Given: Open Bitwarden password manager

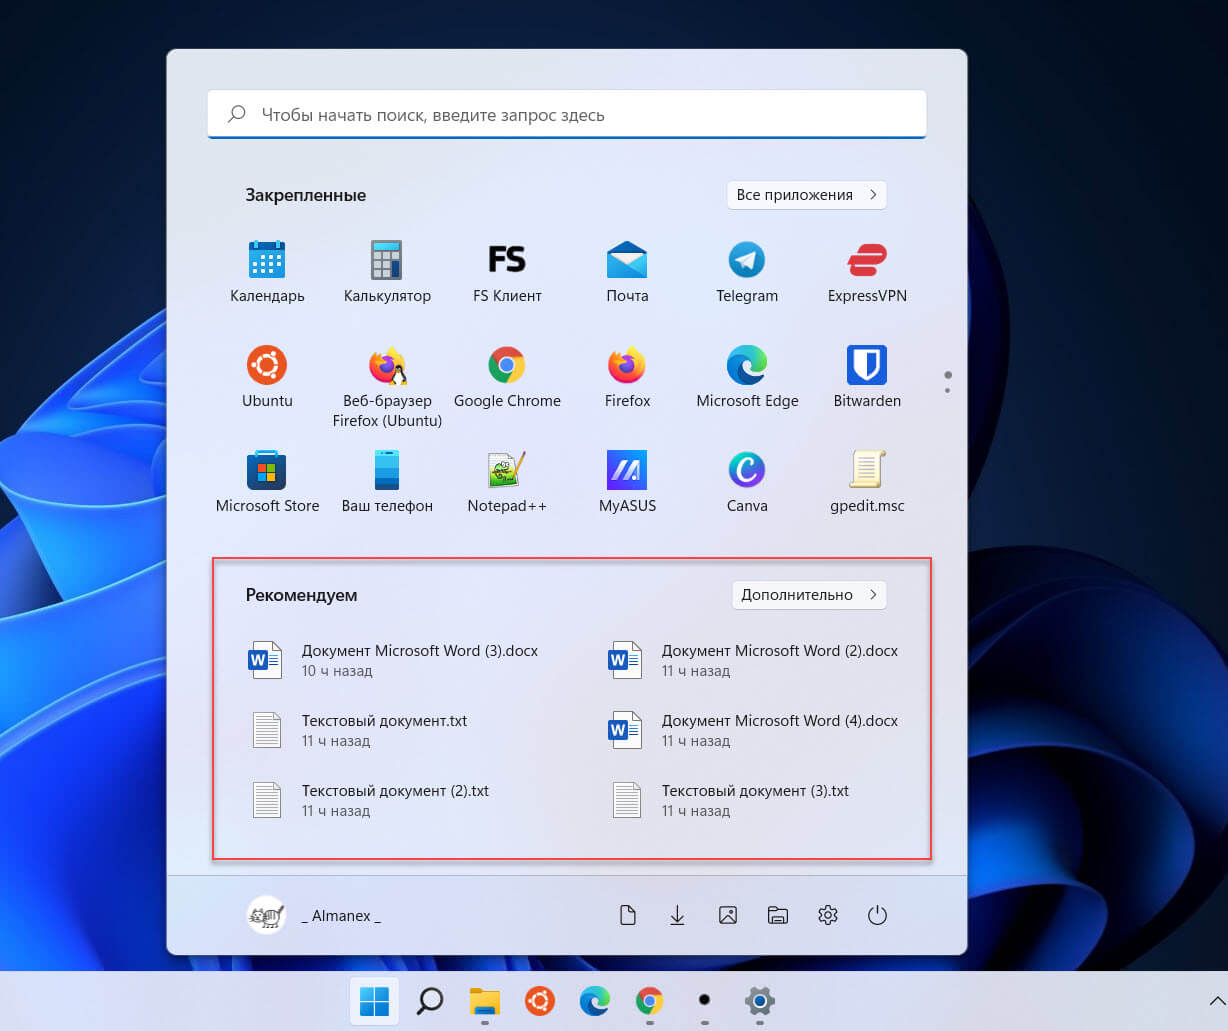Looking at the screenshot, I should (x=867, y=377).
